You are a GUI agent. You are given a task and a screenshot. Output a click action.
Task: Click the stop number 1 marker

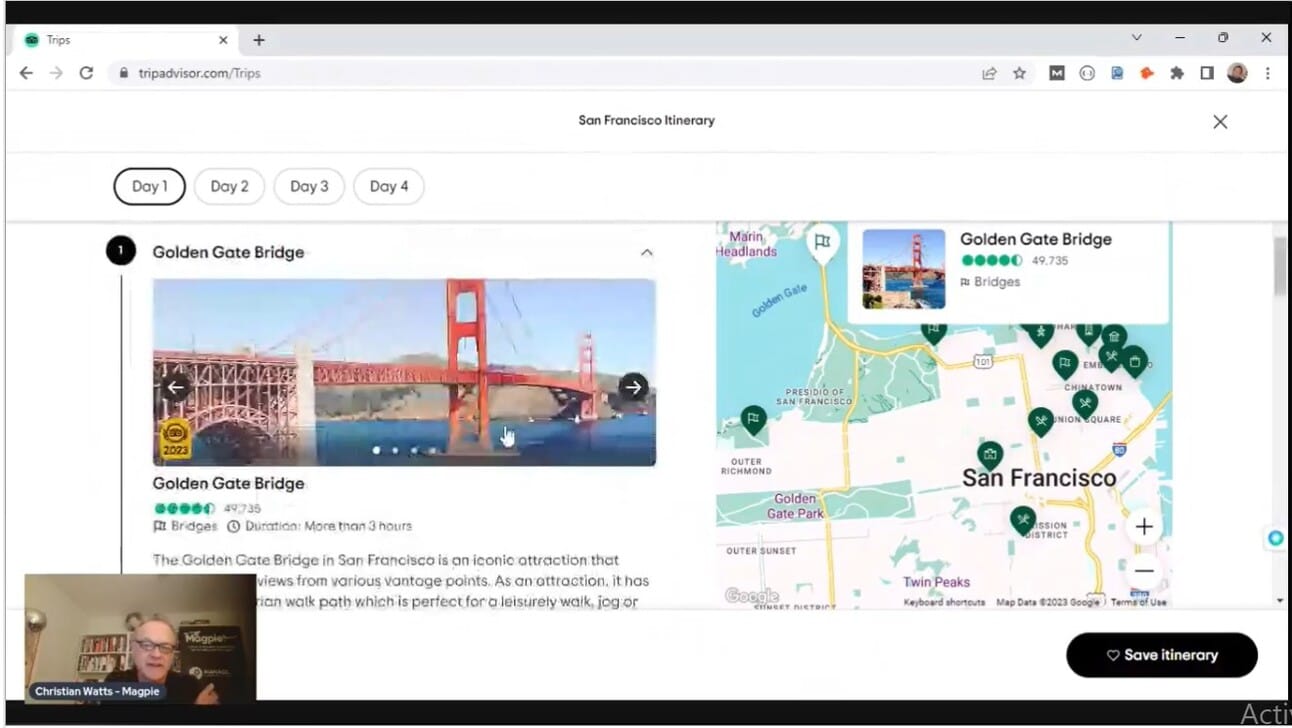point(120,251)
